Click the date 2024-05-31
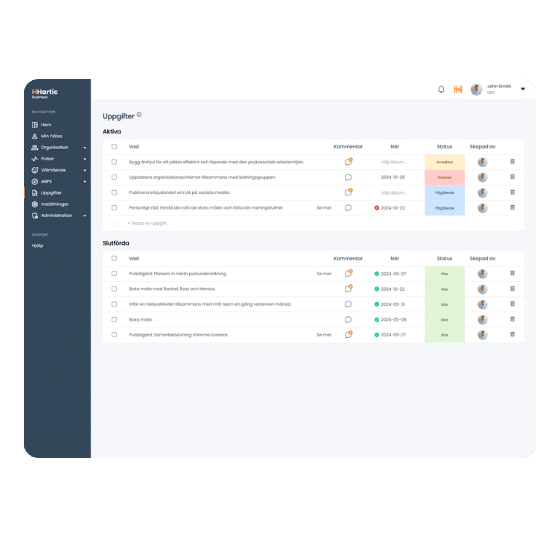 tap(393, 305)
